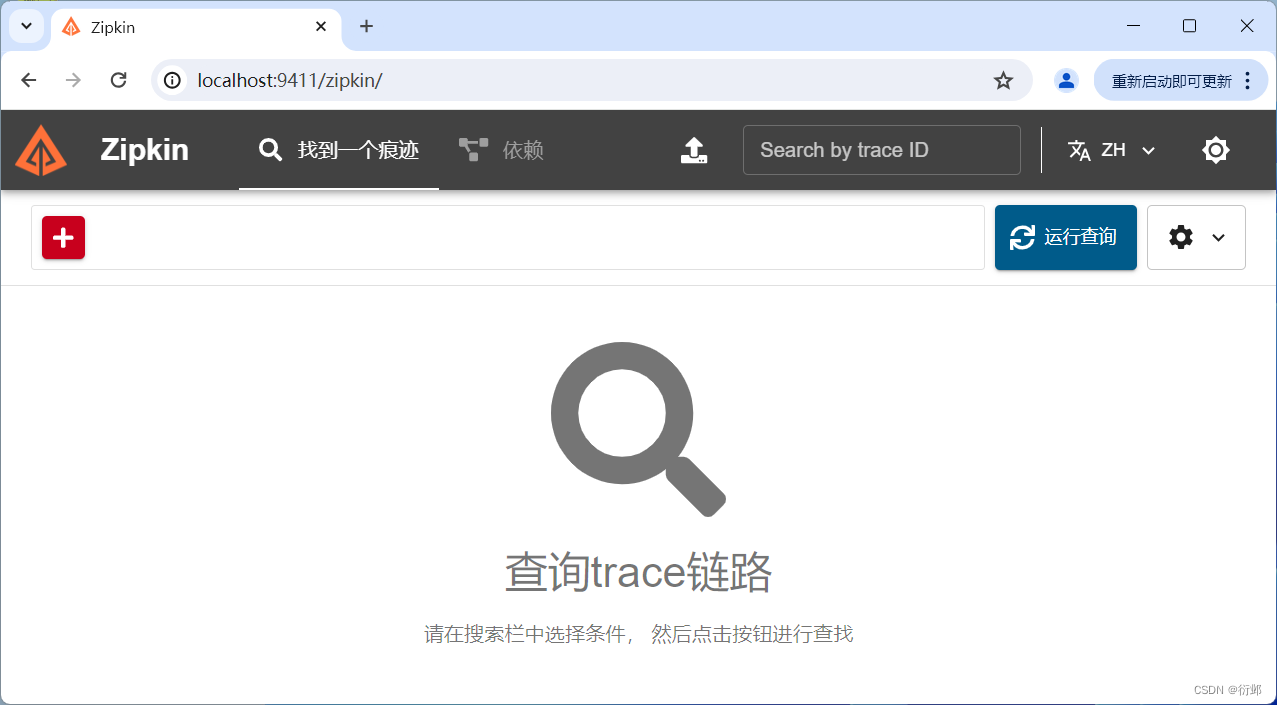Expand the query options gear dropdown
This screenshot has width=1277, height=705.
tap(1196, 237)
